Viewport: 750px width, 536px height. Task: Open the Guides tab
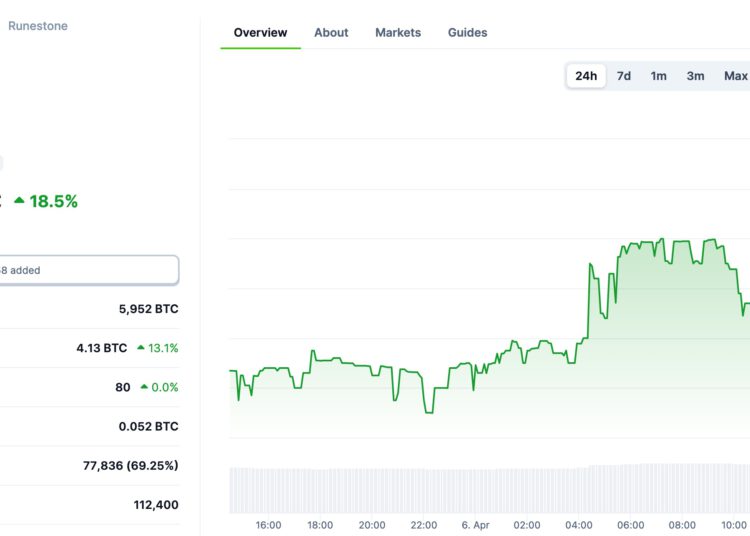coord(467,33)
